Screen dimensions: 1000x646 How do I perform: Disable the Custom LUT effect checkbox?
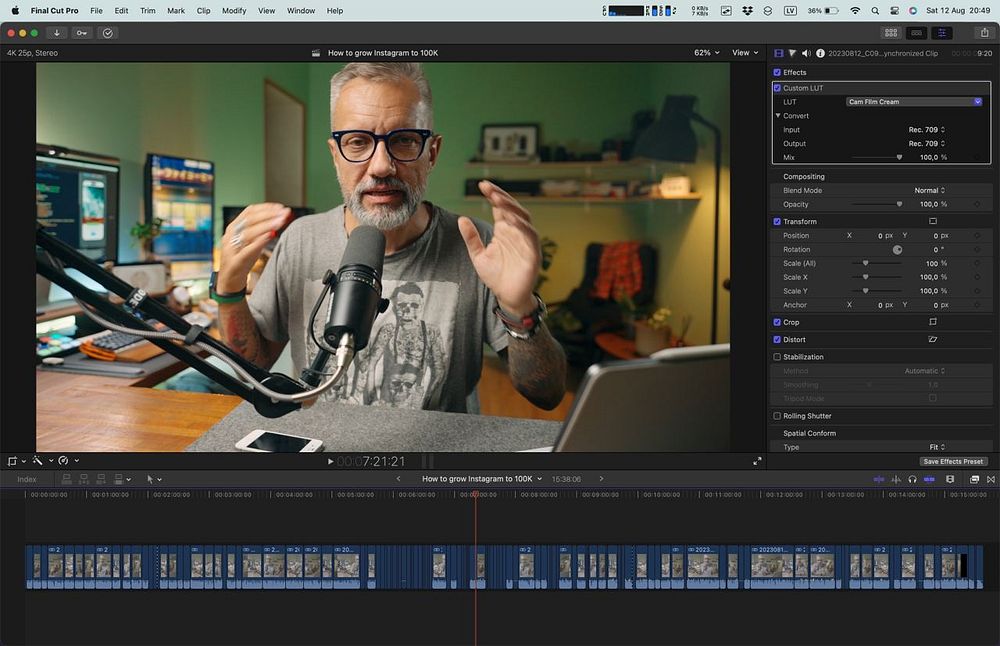pos(777,88)
